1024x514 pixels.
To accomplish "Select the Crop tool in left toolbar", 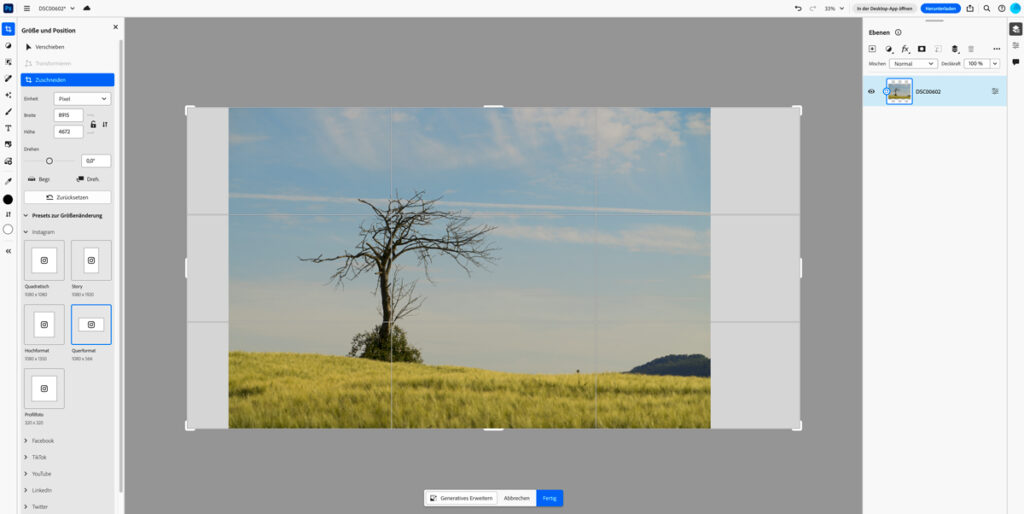I will click(8, 29).
